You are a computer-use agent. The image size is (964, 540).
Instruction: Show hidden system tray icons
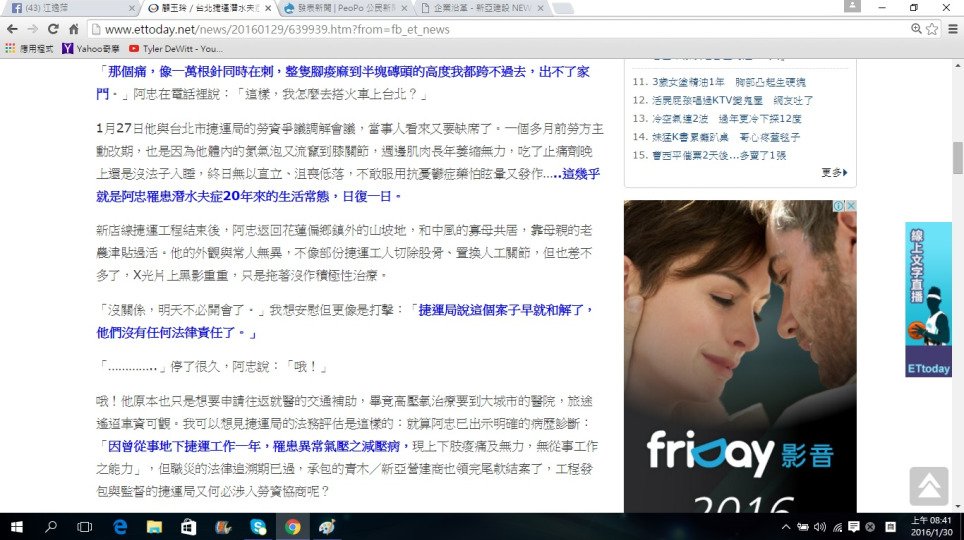coord(786,526)
